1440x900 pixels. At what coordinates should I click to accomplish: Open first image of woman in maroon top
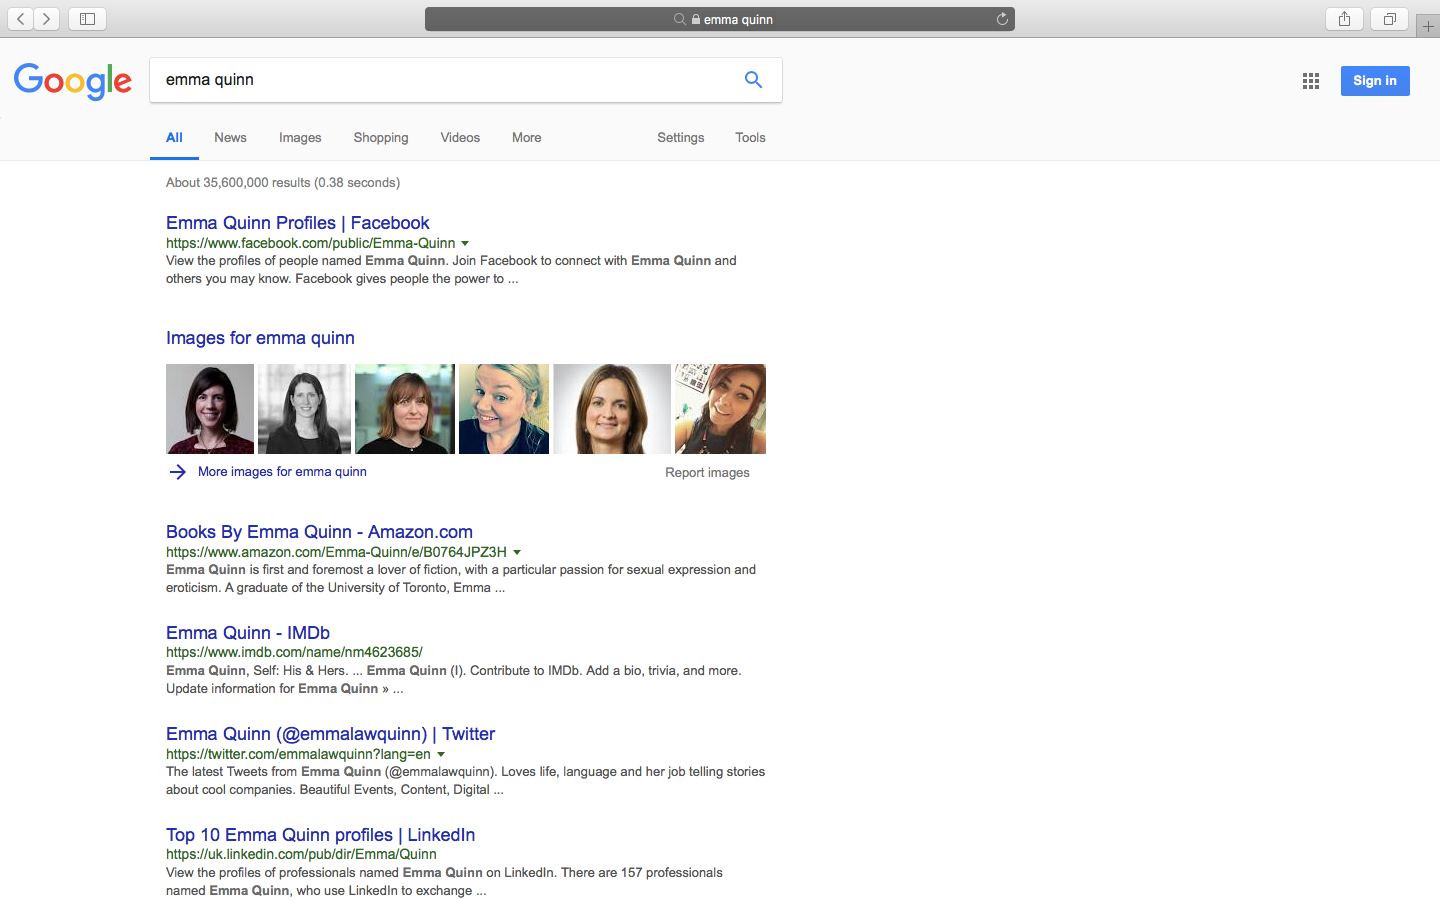[210, 409]
